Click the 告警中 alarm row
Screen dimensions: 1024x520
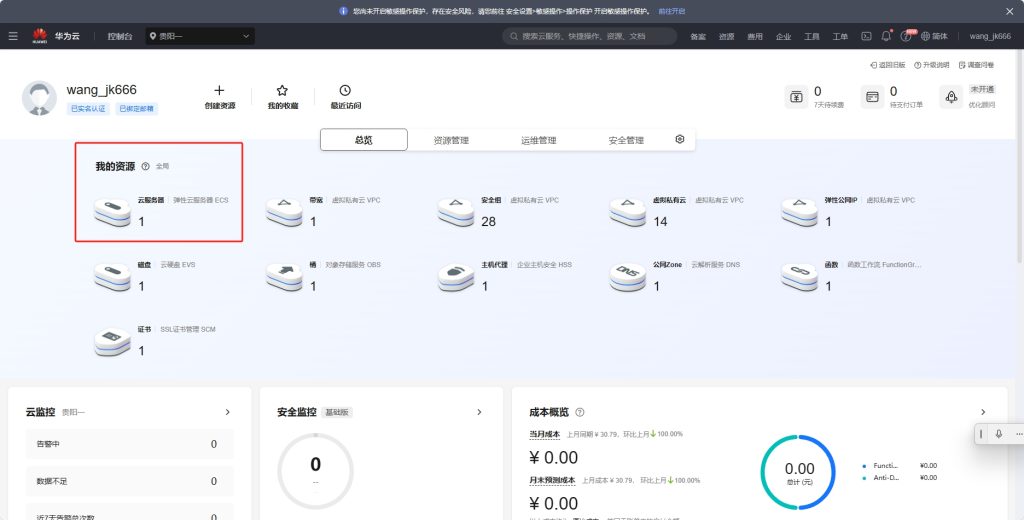click(129, 444)
